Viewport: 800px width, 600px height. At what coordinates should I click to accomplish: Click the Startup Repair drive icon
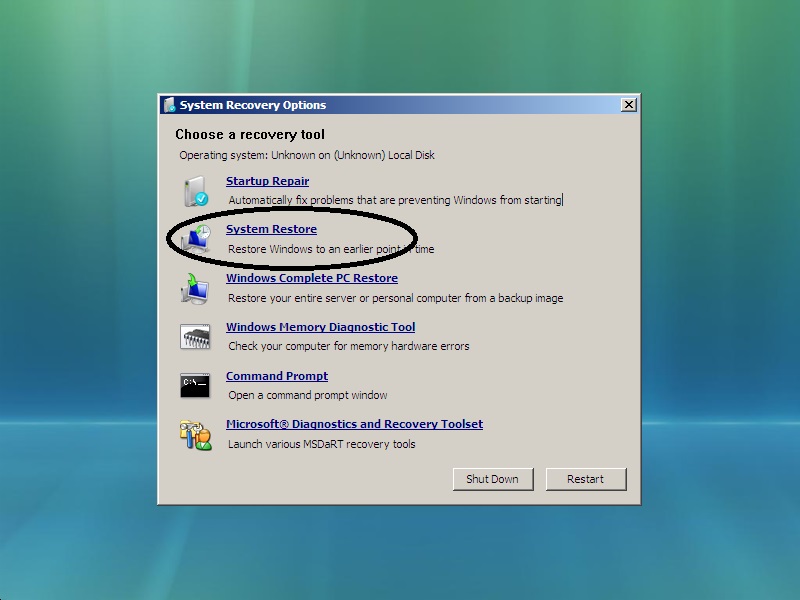click(196, 191)
